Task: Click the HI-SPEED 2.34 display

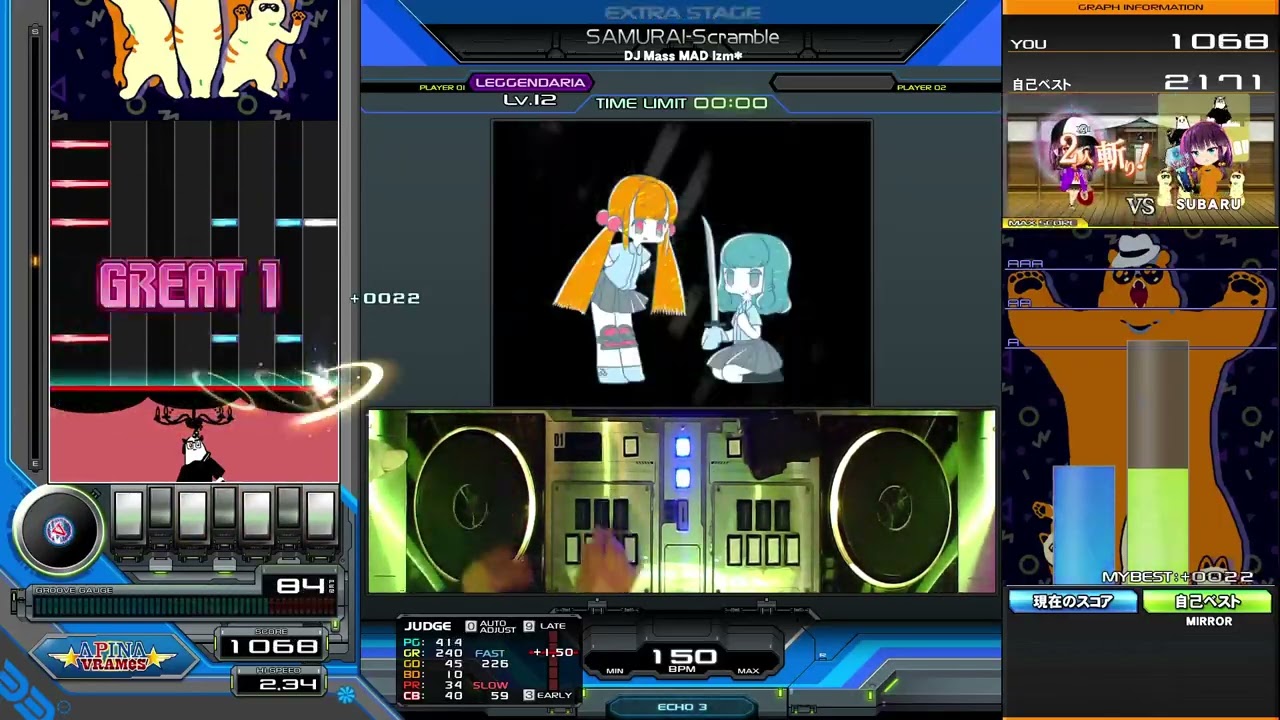Action: [278, 683]
